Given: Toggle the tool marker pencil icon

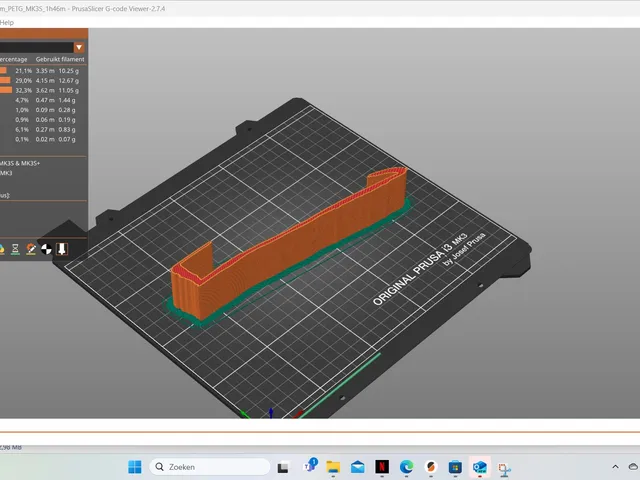Looking at the screenshot, I should [31, 249].
